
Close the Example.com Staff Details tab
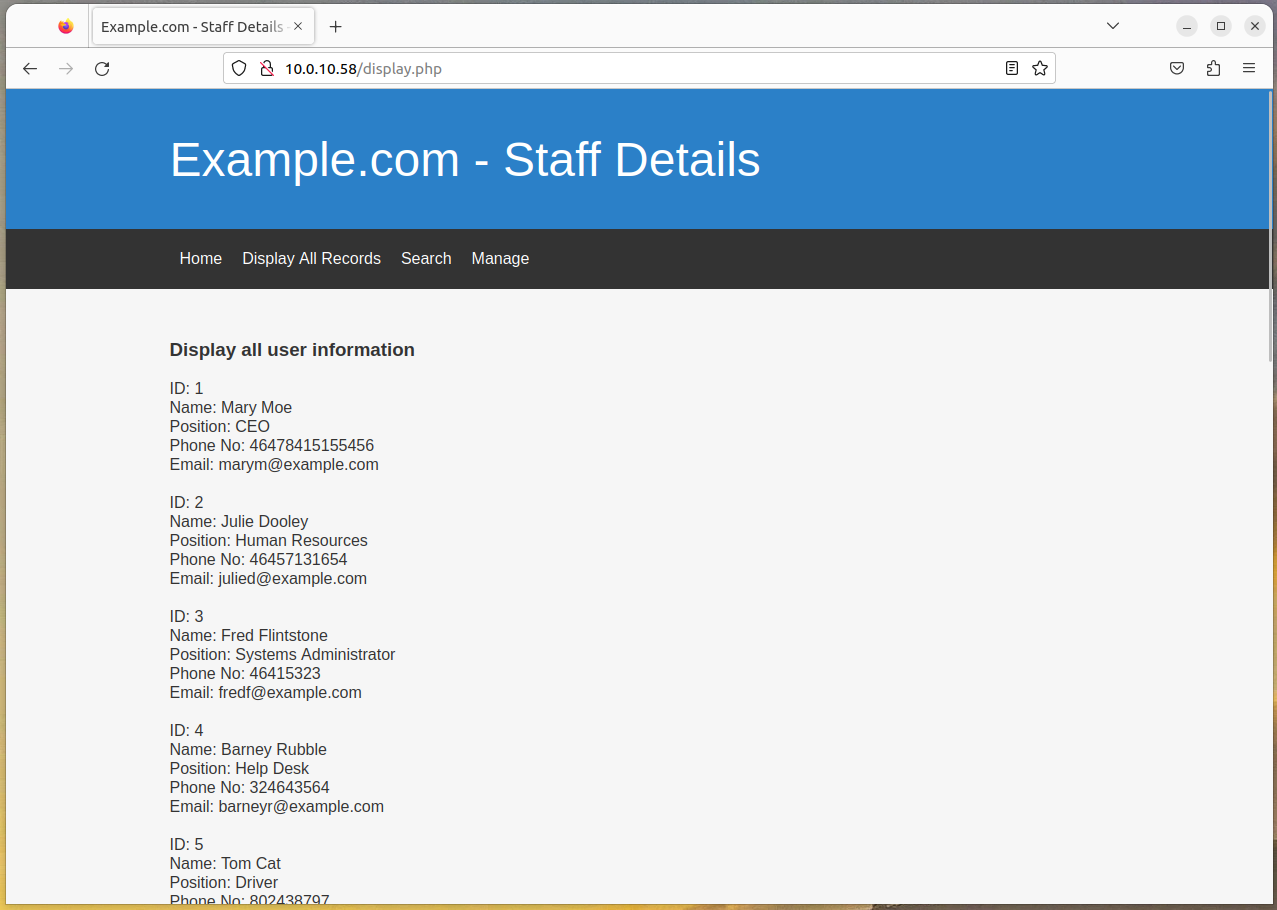(297, 27)
